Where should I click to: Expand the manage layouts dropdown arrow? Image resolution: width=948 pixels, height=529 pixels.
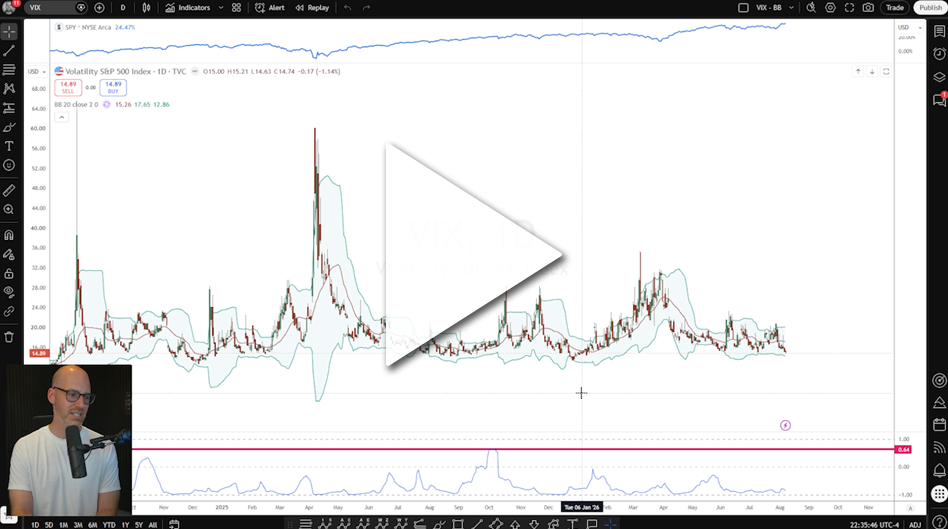pos(791,8)
